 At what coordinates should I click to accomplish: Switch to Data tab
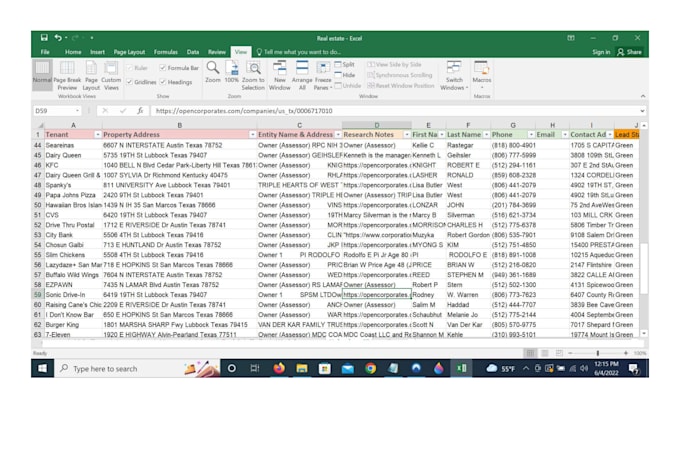click(x=193, y=52)
